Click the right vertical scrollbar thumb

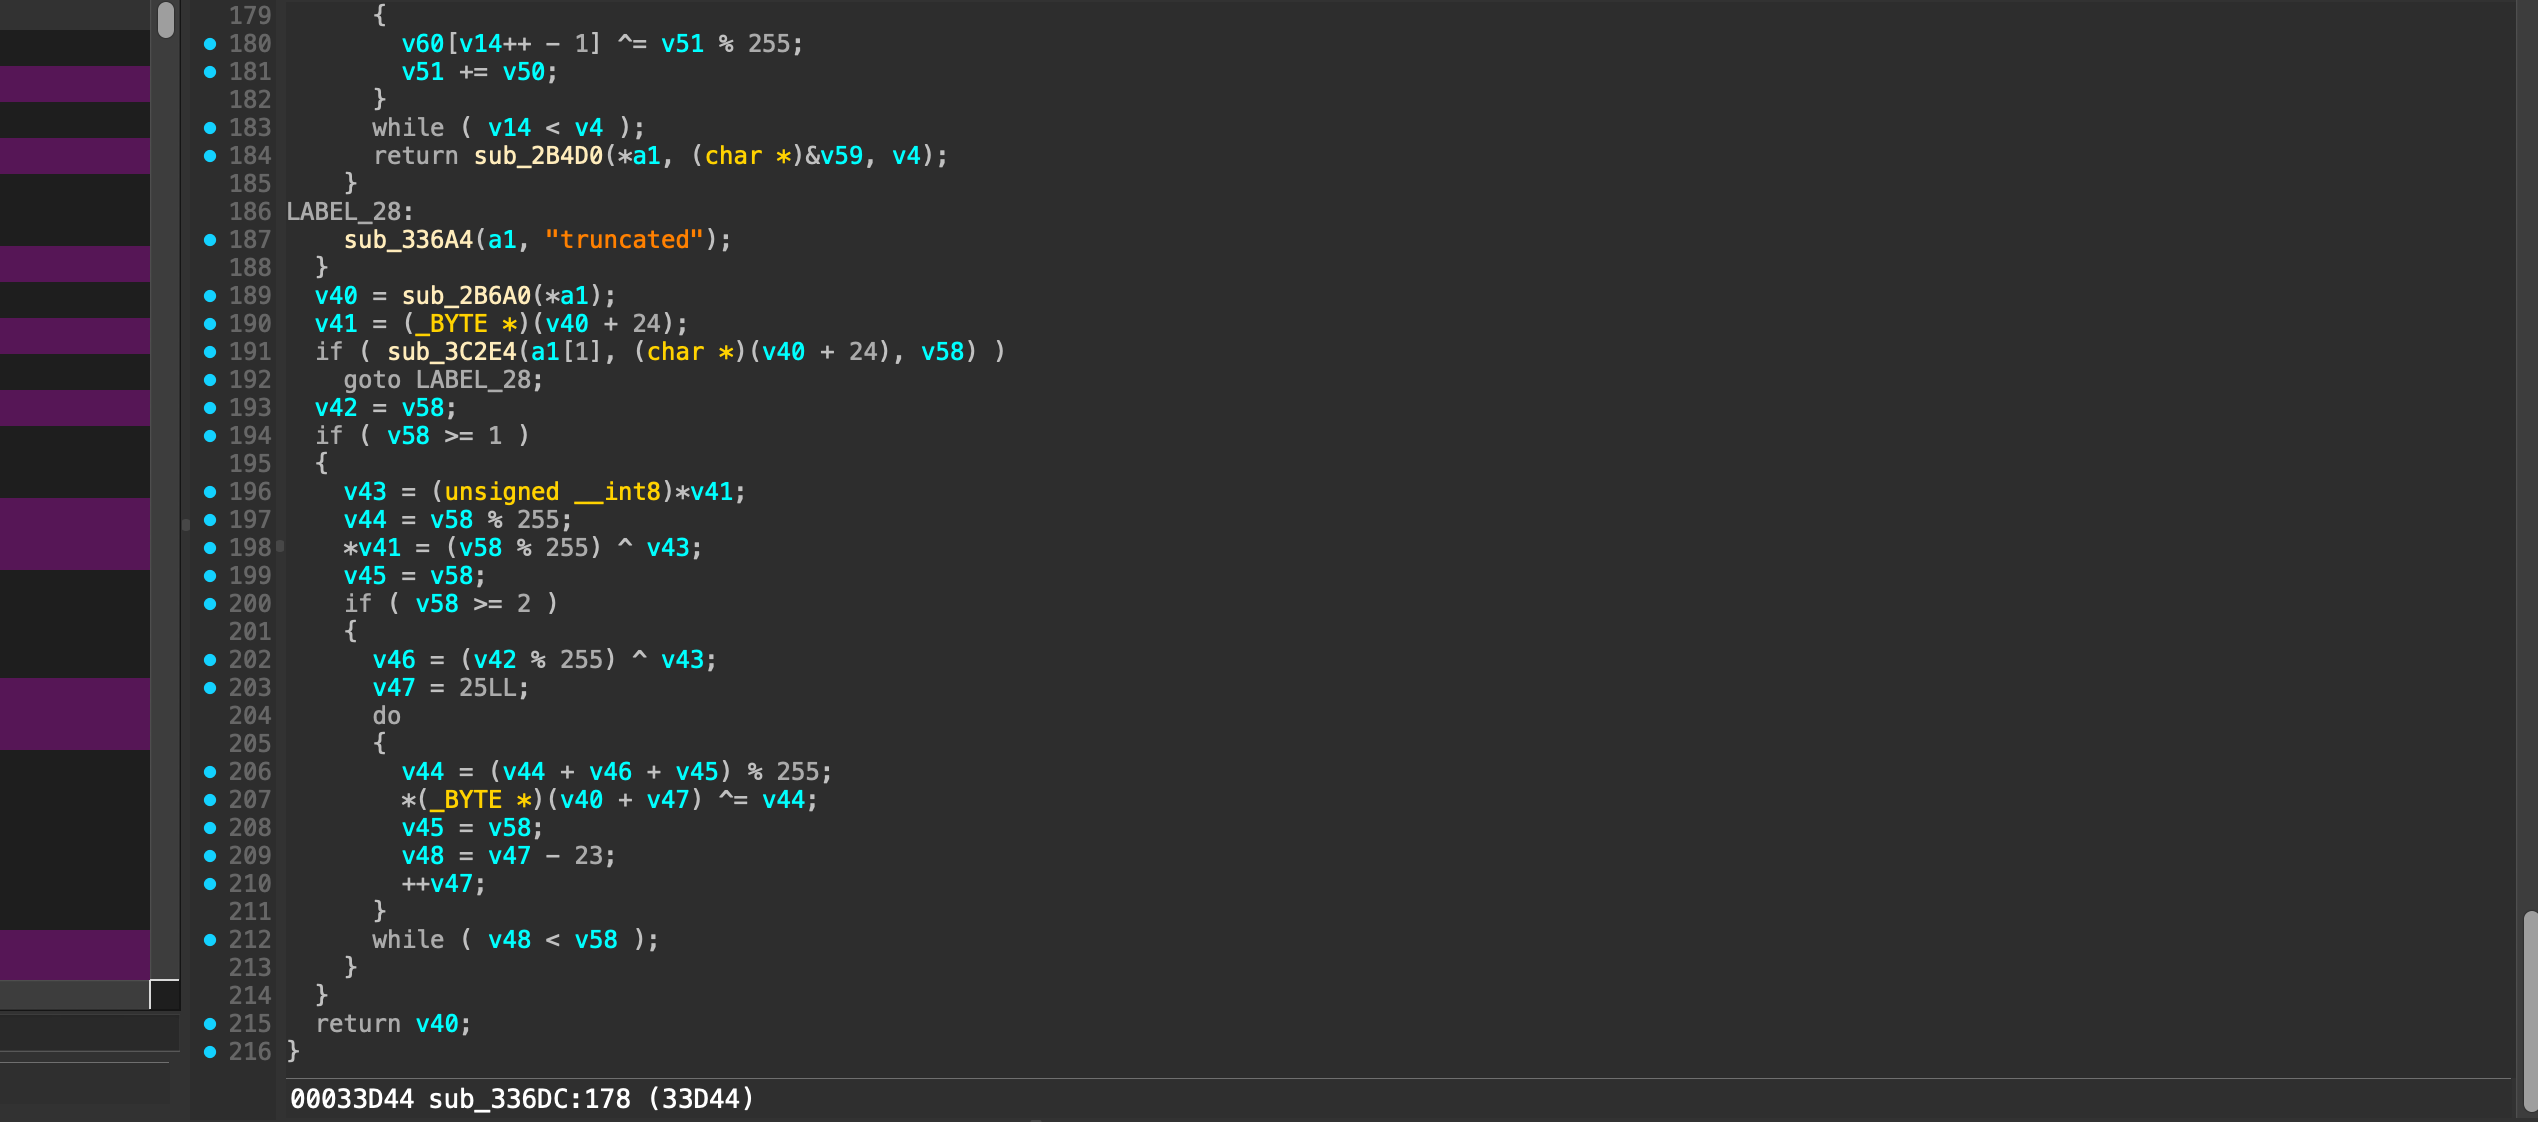[x=2529, y=1010]
